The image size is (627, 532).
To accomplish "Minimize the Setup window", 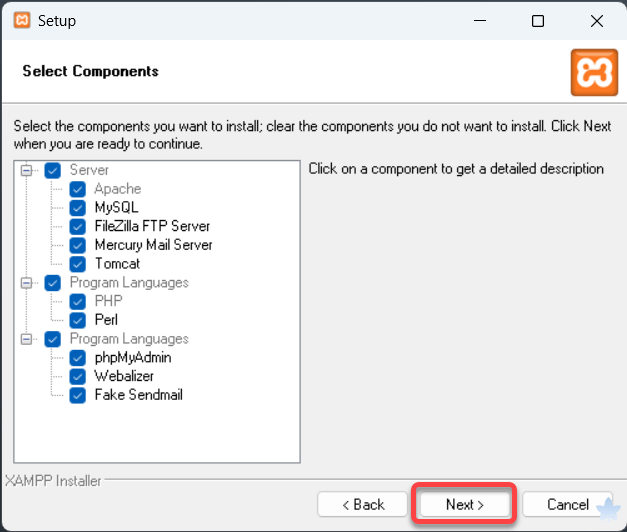I will click(x=480, y=20).
